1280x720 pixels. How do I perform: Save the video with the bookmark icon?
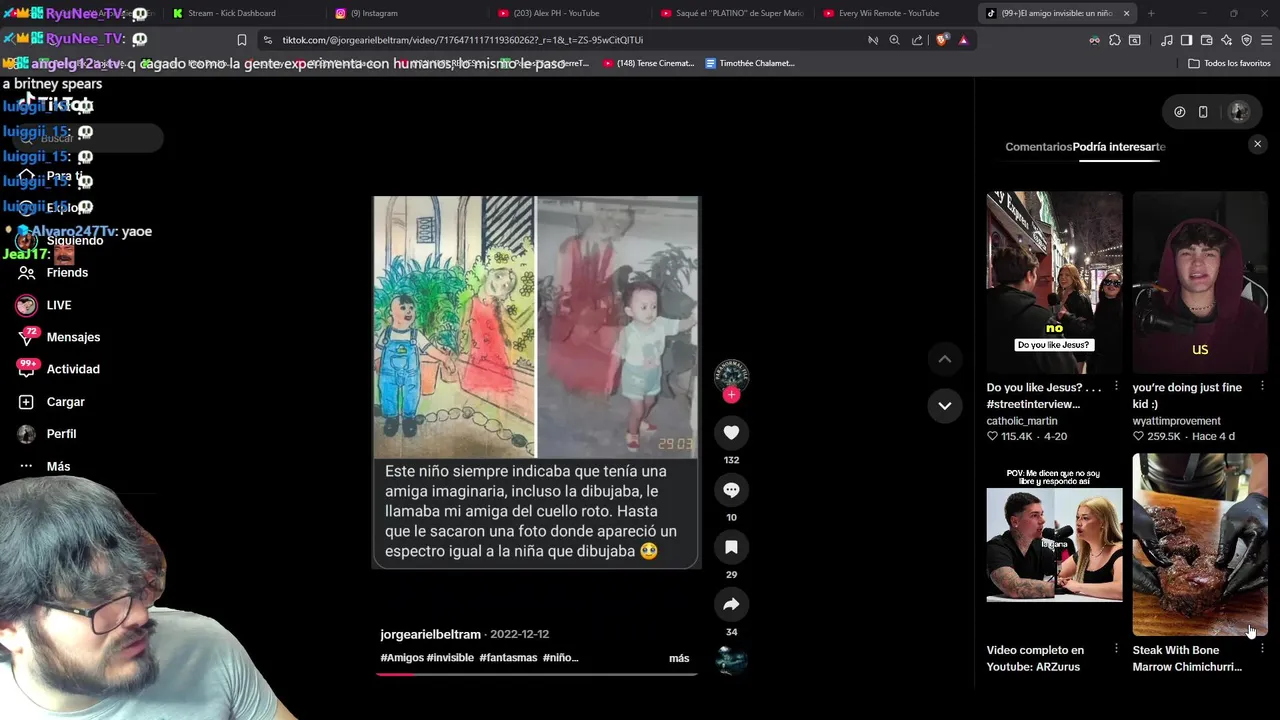pyautogui.click(x=731, y=547)
